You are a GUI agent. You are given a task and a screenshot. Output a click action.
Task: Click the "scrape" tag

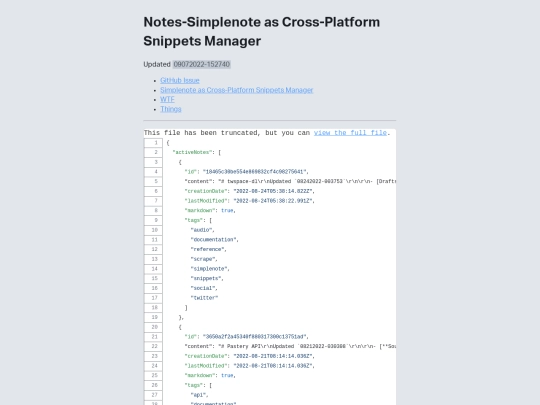point(203,259)
